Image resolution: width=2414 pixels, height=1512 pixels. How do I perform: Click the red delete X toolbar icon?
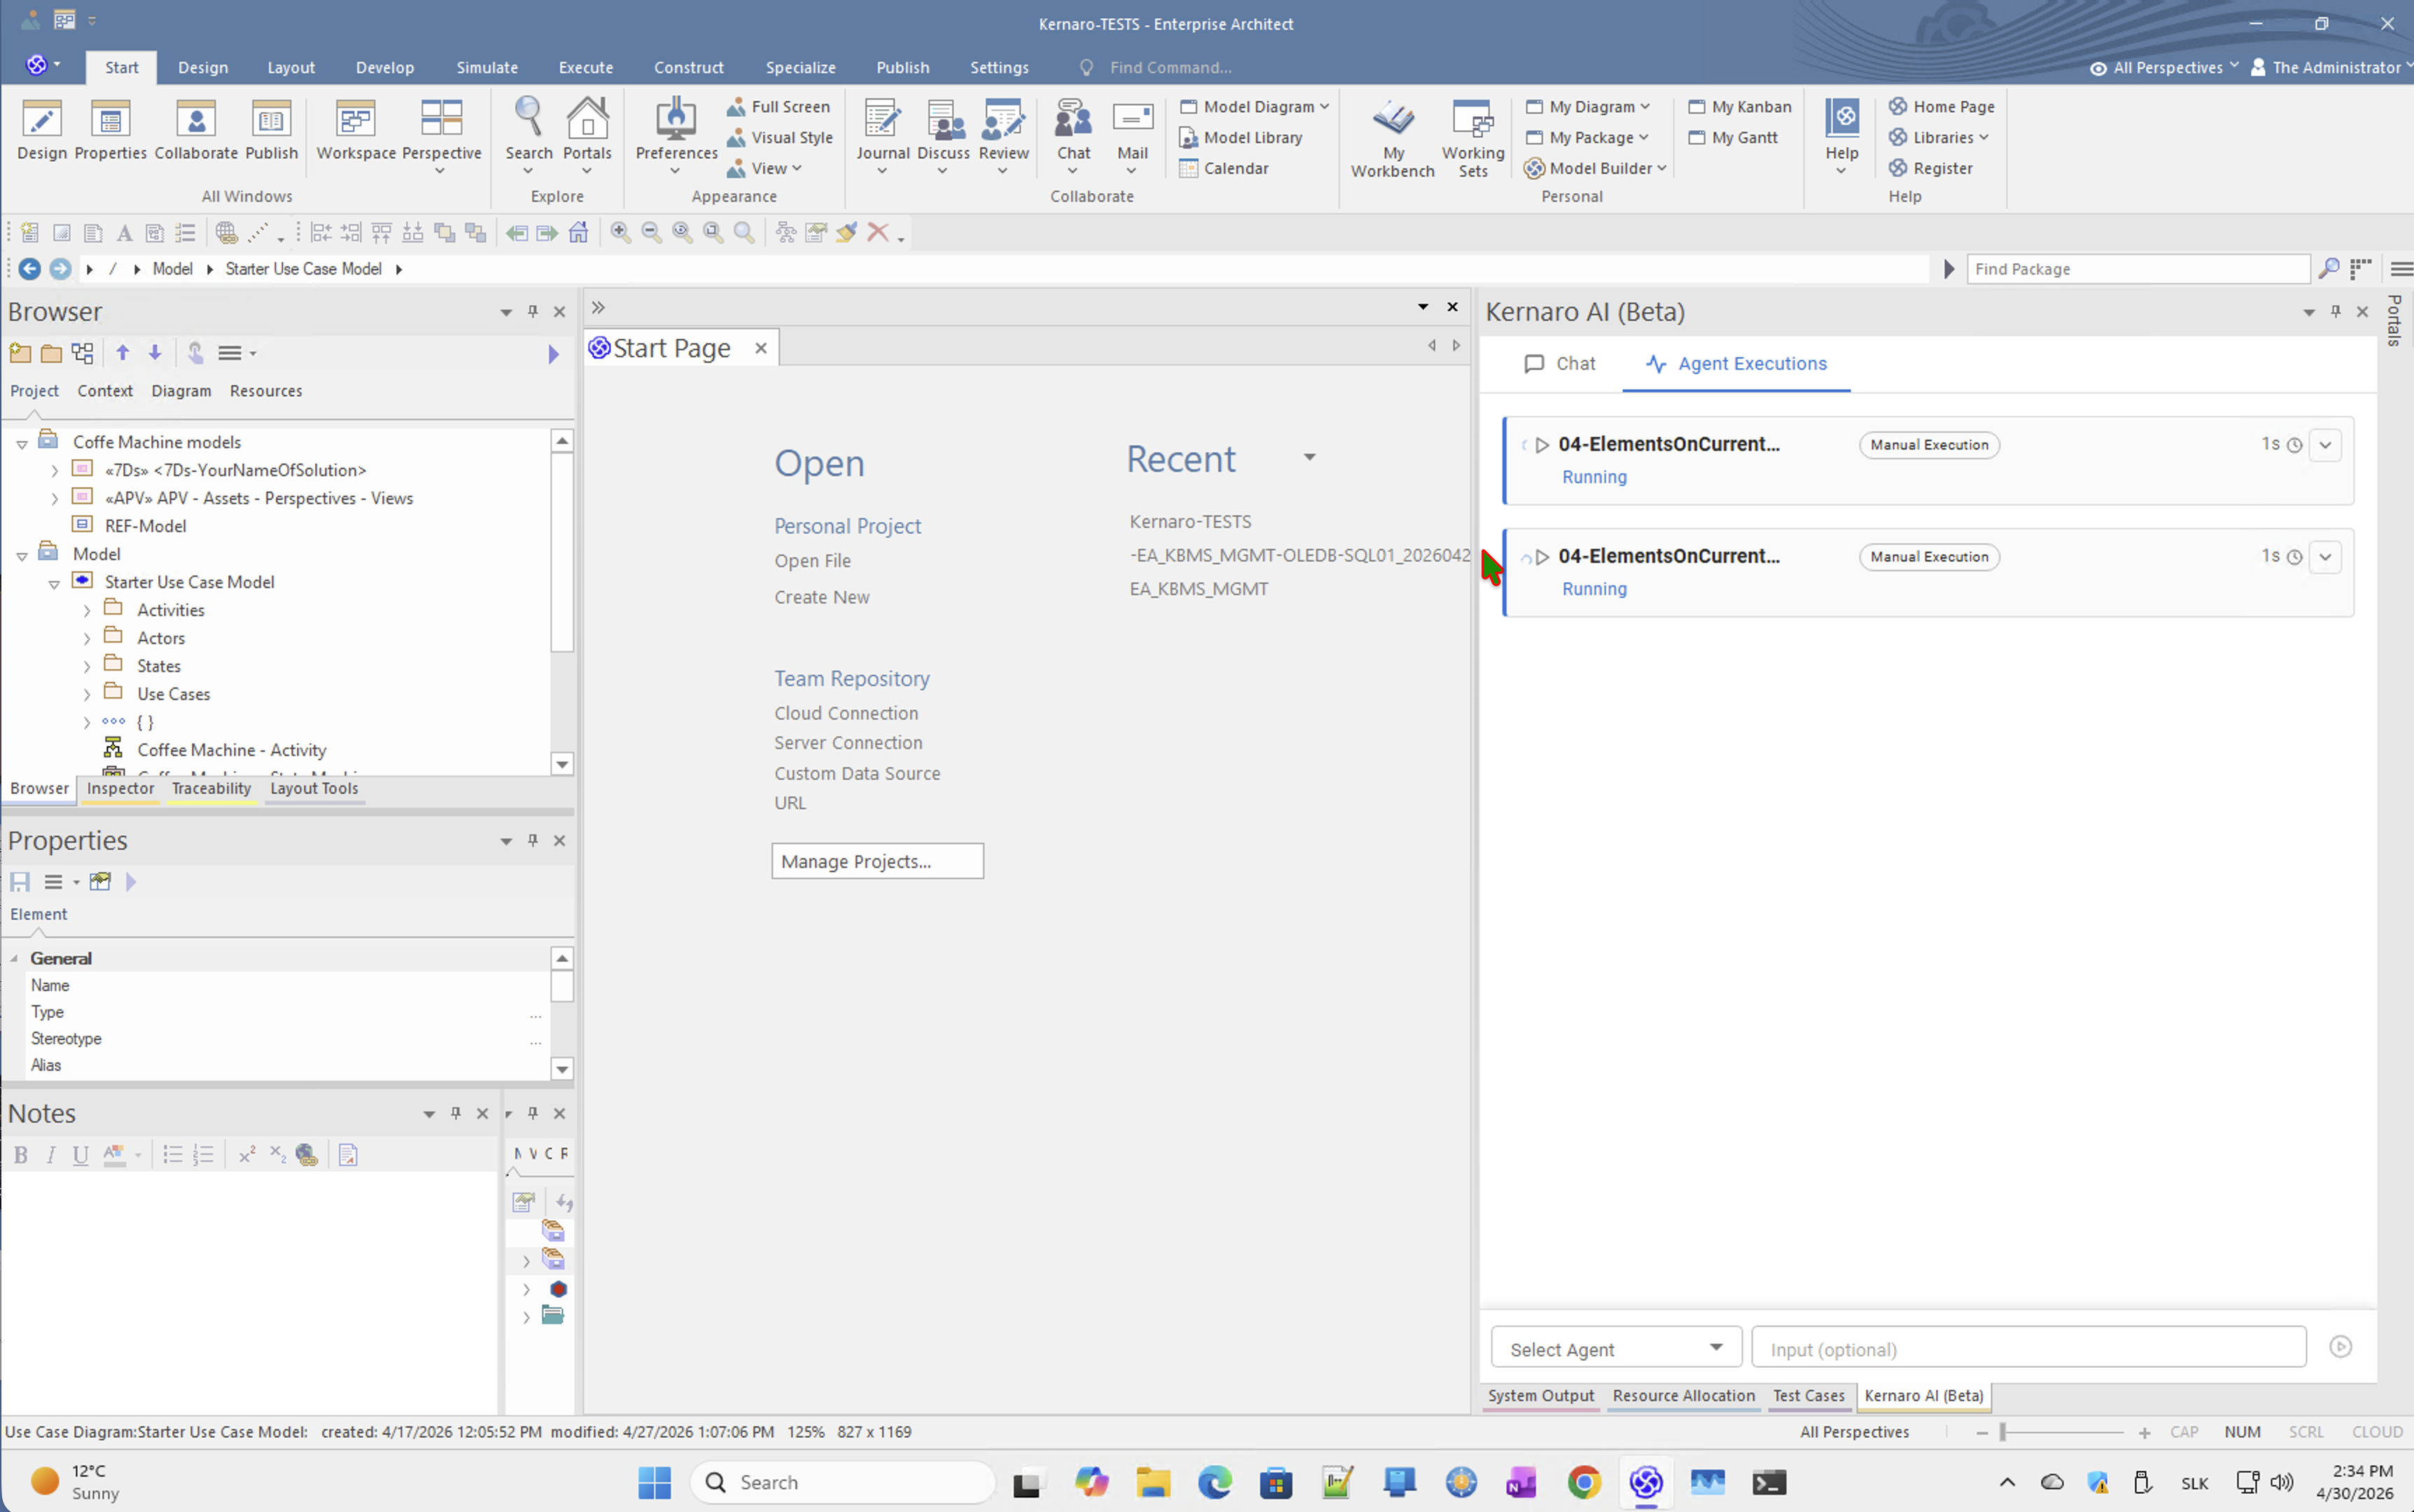[877, 233]
